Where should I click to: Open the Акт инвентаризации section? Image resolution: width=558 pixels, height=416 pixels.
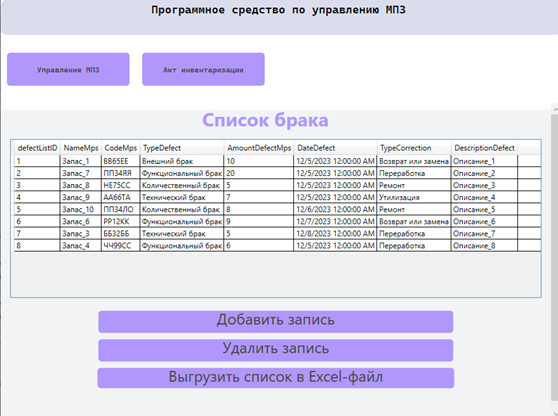[x=203, y=69]
